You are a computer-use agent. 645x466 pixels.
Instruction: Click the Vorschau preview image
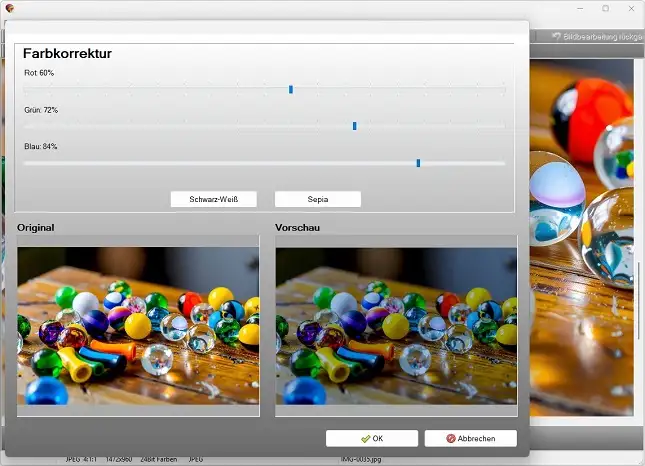coord(396,326)
